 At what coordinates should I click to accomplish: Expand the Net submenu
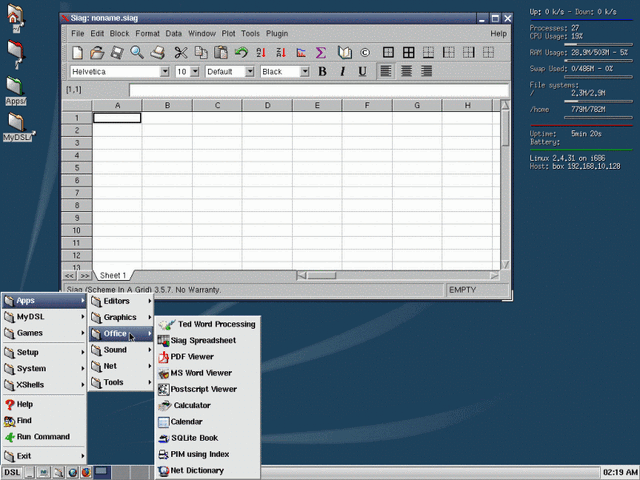pos(121,367)
